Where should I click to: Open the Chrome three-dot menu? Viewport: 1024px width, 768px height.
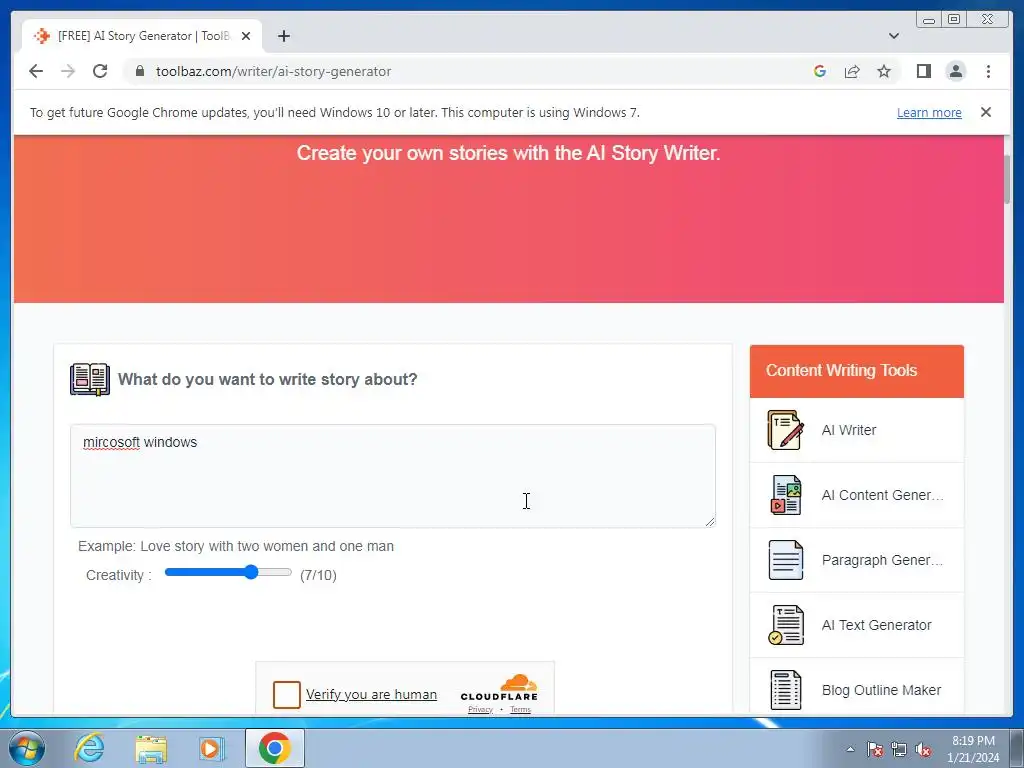pos(988,71)
